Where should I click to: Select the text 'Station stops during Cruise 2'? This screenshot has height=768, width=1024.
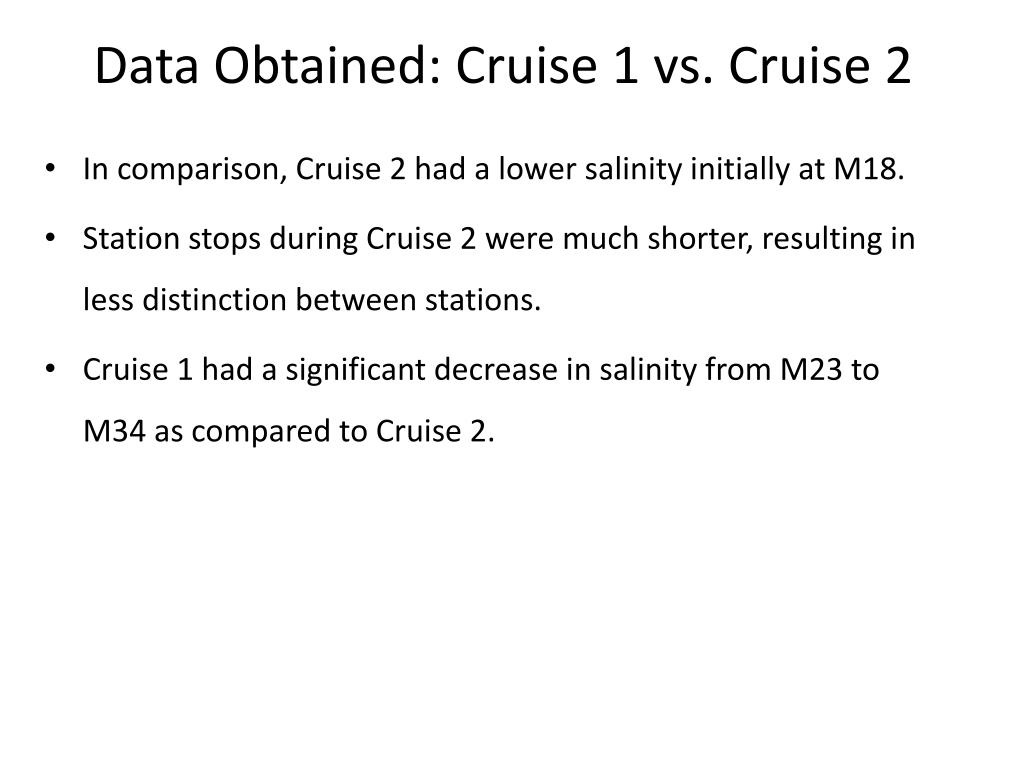pos(280,239)
